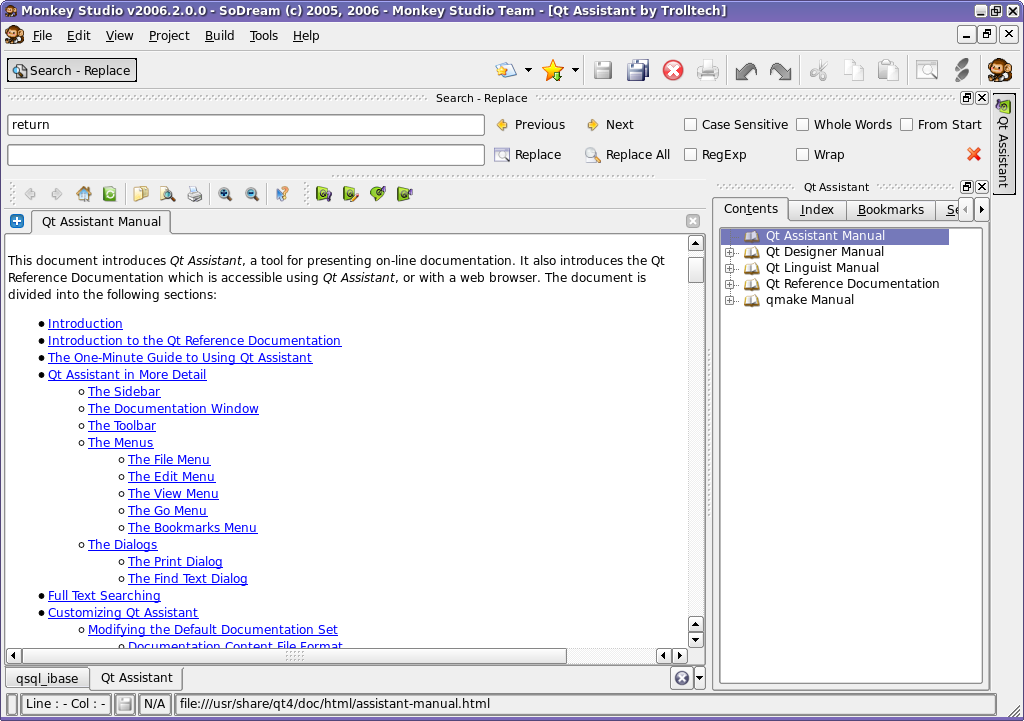Click the open file star icon
Screen dimensions: 1024x721
tap(552, 70)
